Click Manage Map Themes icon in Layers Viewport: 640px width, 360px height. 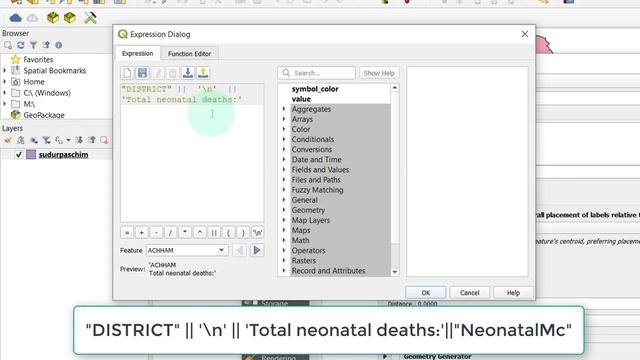tap(34, 140)
